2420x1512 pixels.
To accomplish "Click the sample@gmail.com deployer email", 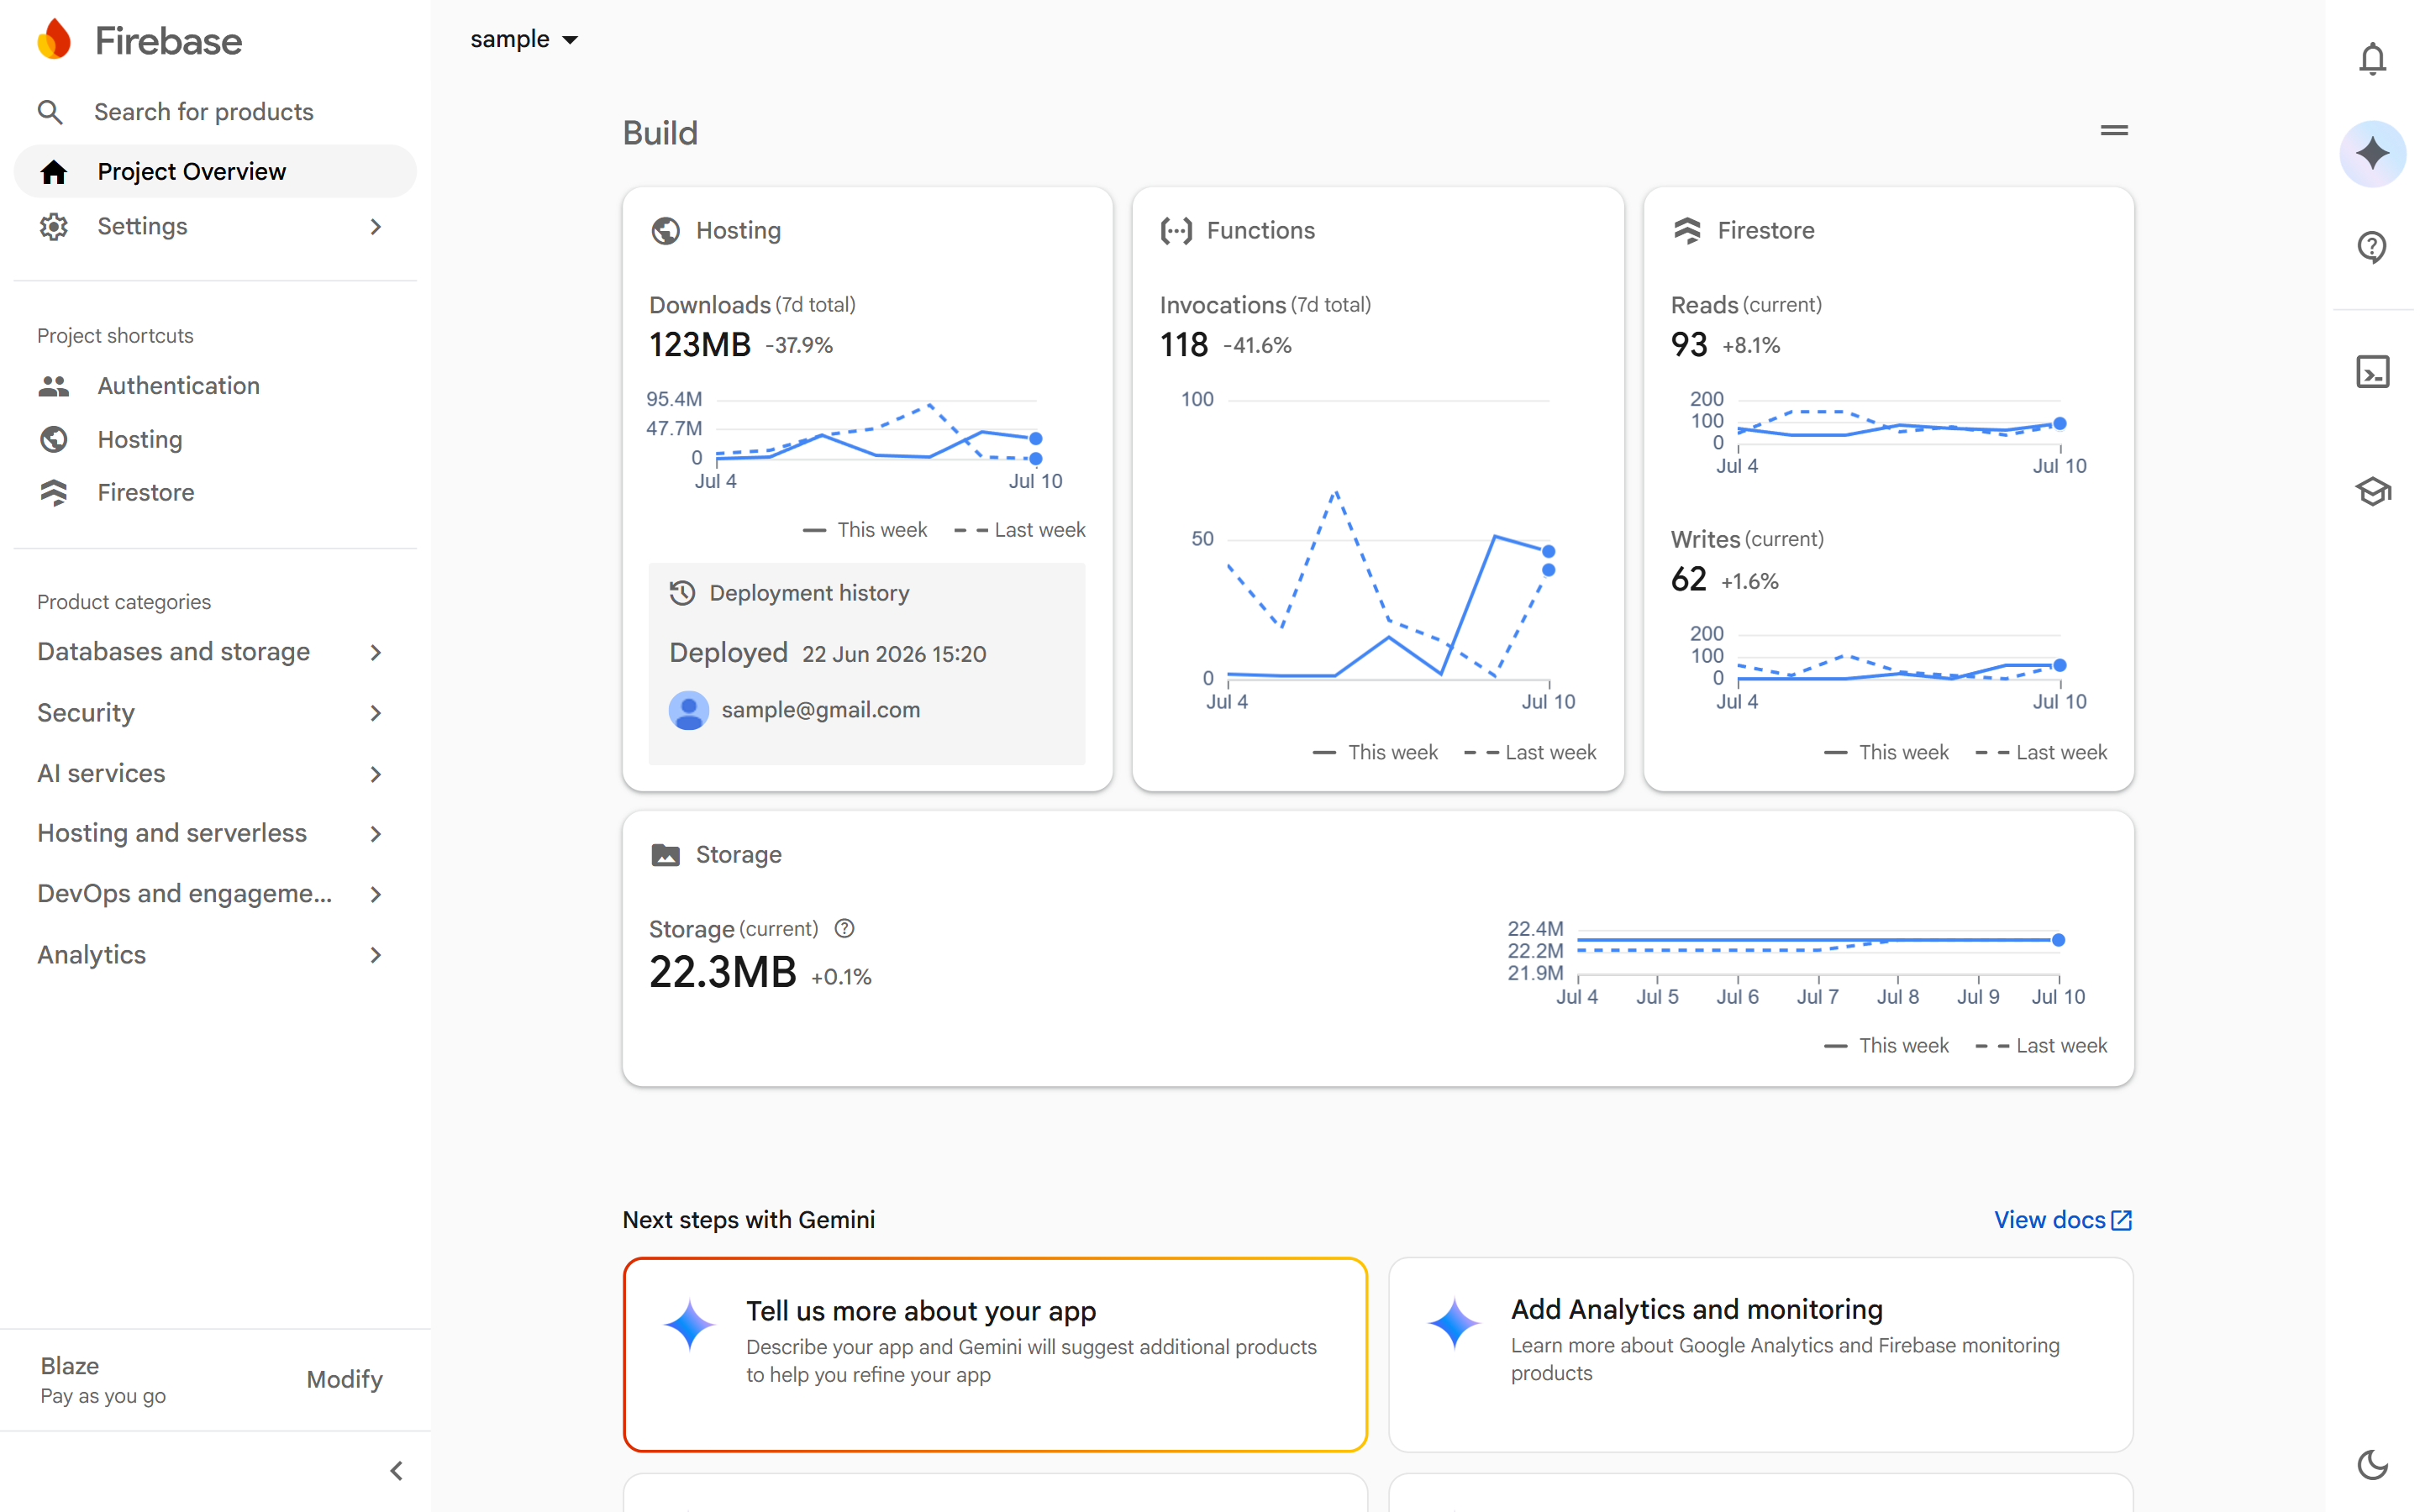I will [820, 710].
